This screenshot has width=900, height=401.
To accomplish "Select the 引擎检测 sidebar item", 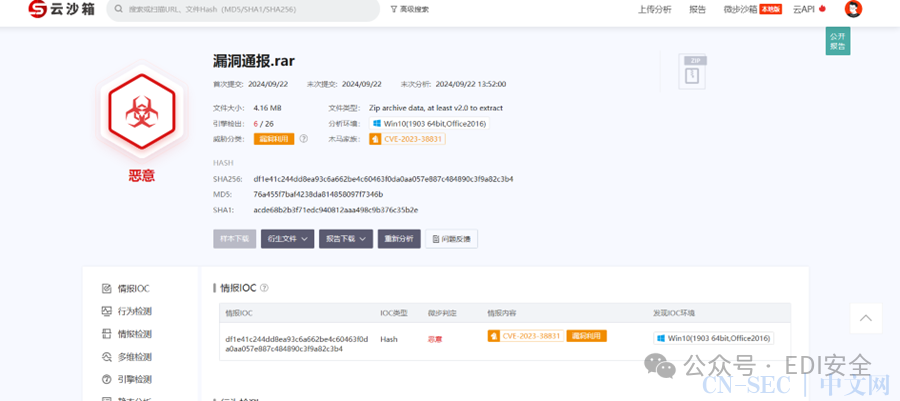I will 127,379.
